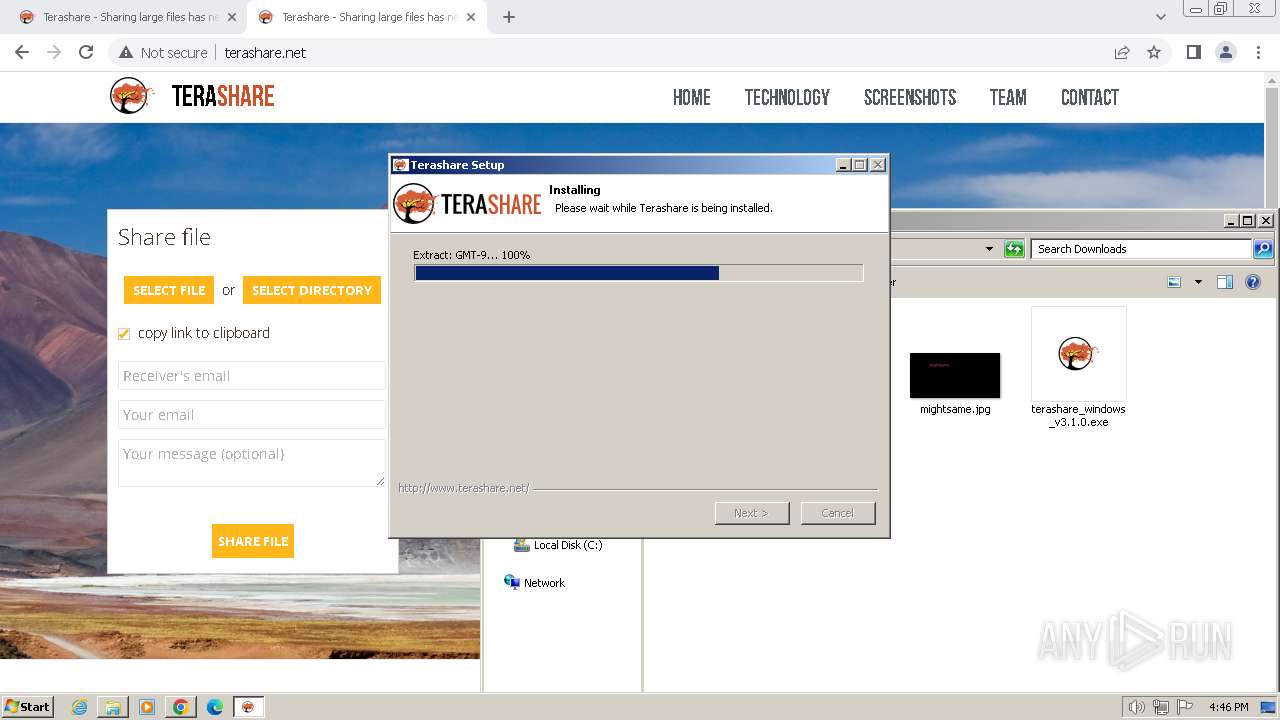
Task: Open the CONTACT section
Action: (x=1090, y=97)
